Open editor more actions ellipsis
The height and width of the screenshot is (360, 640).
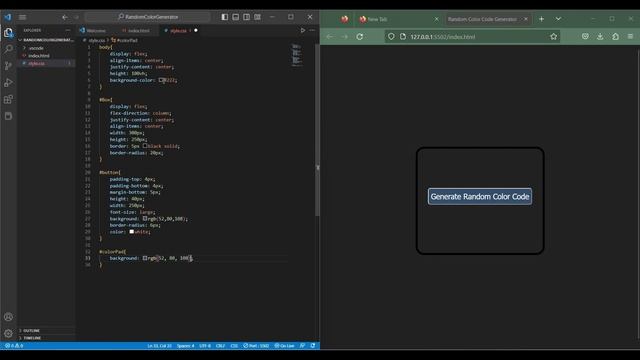[312, 30]
